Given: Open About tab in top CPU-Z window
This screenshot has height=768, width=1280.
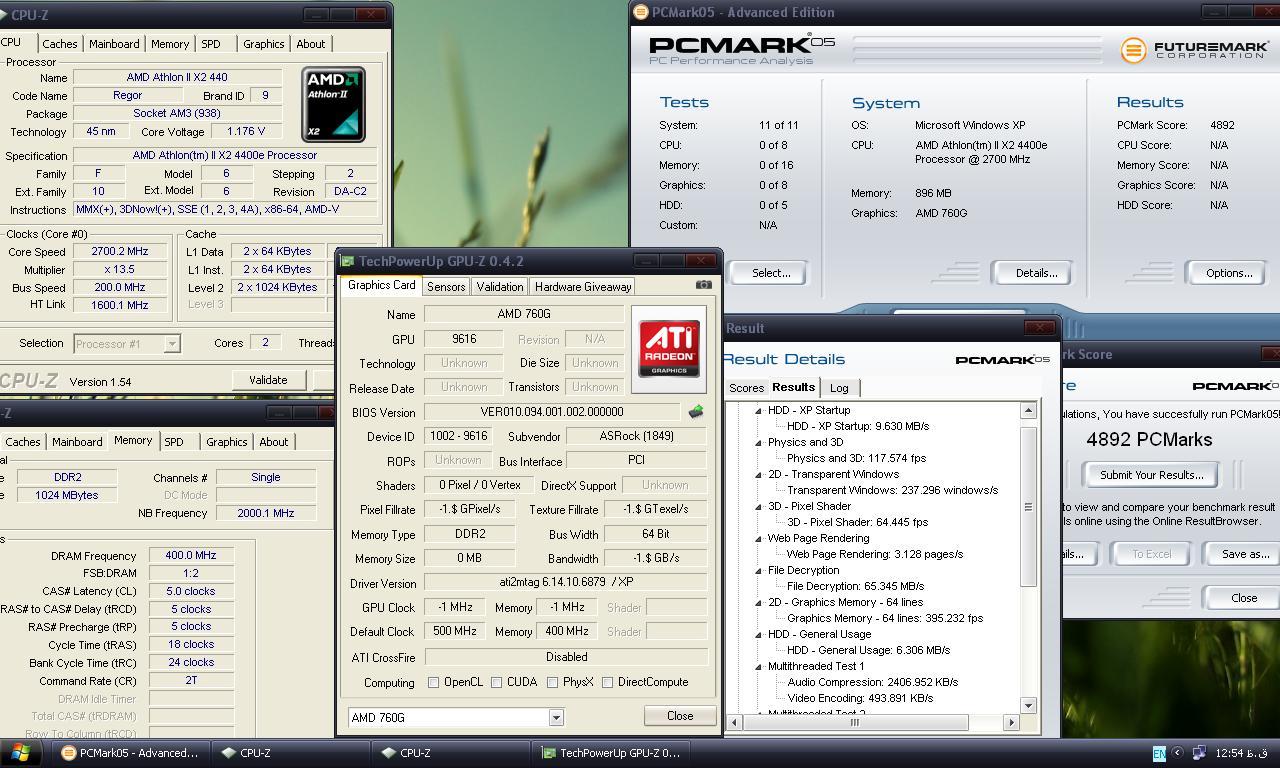Looking at the screenshot, I should pyautogui.click(x=310, y=44).
